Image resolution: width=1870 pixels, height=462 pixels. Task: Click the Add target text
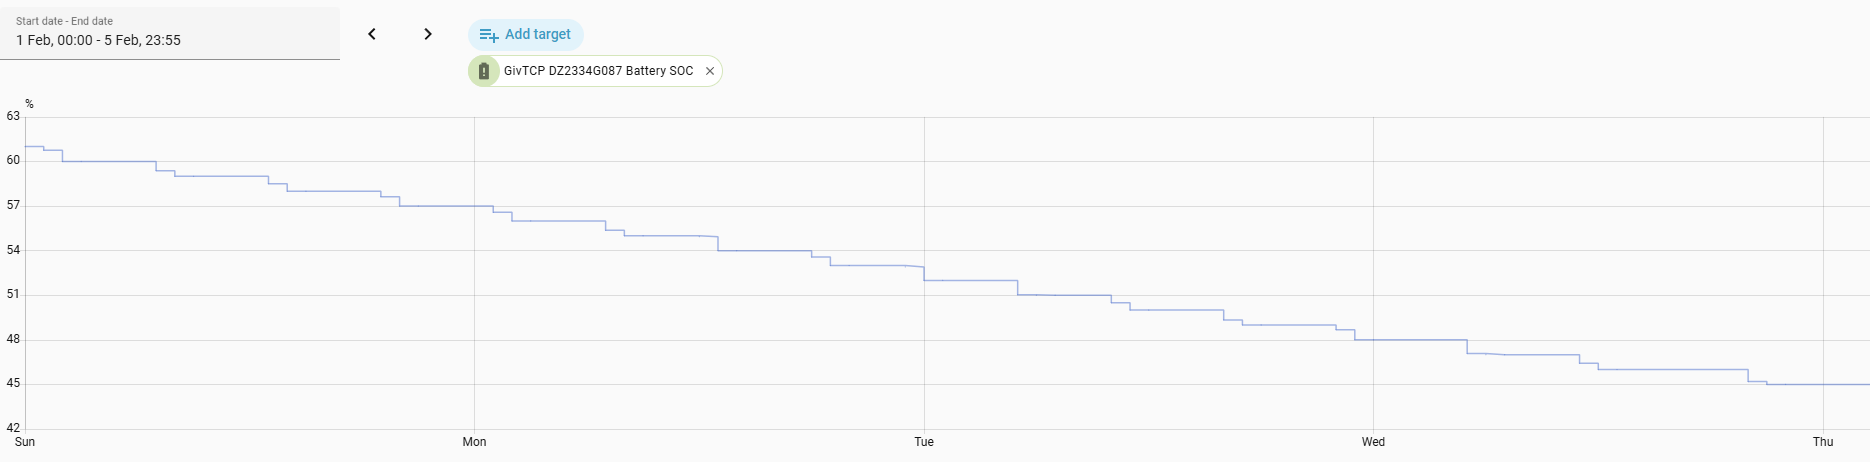click(x=538, y=34)
